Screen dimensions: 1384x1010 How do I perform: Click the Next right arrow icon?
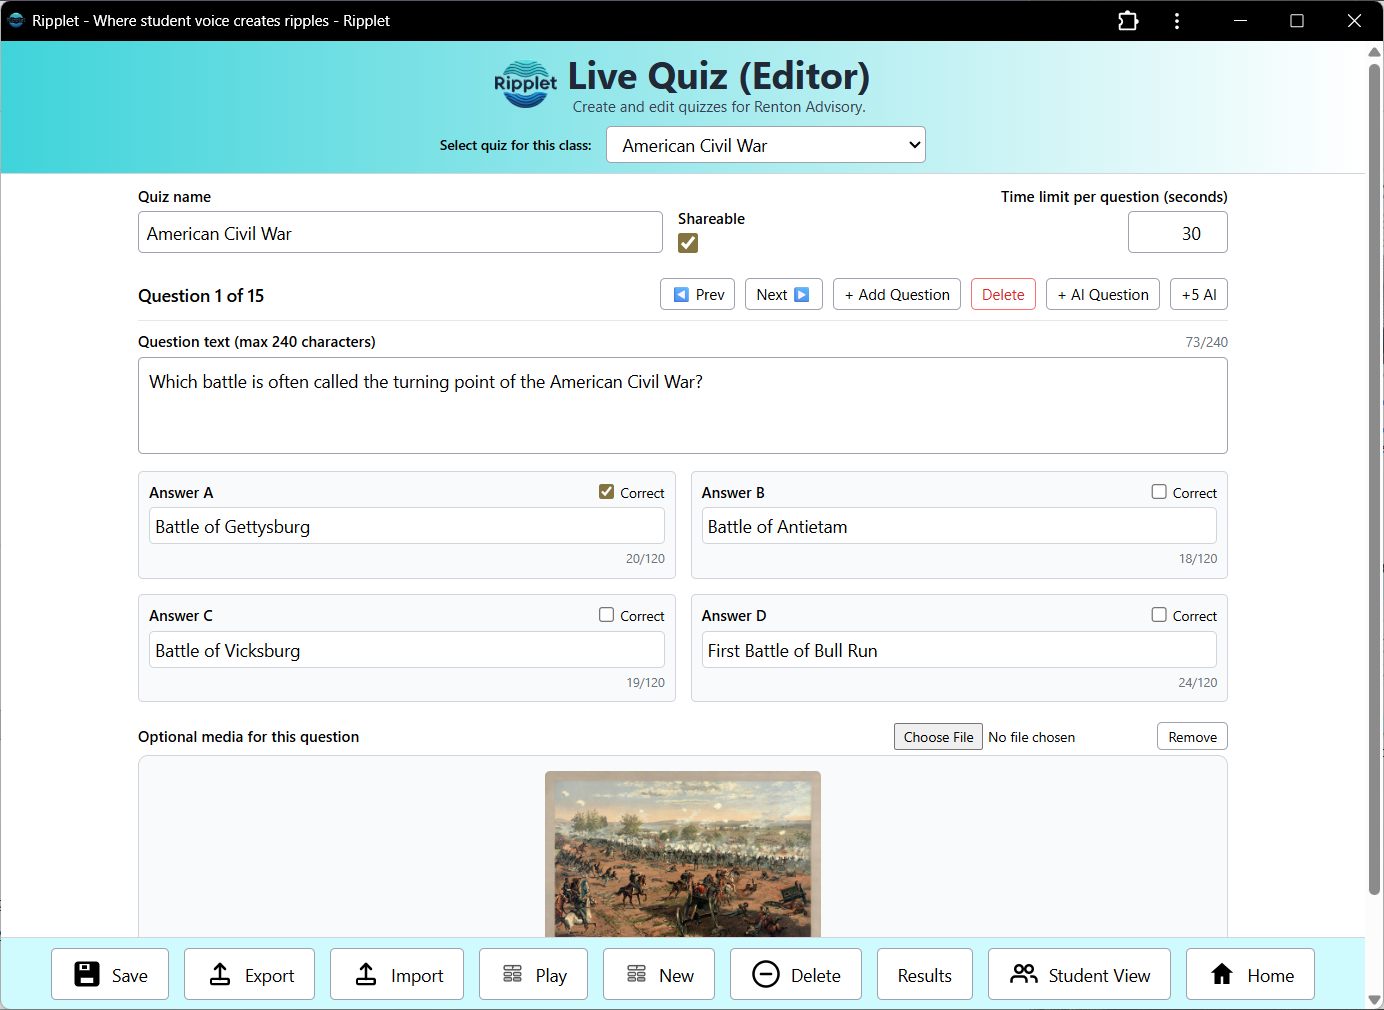pyautogui.click(x=801, y=294)
